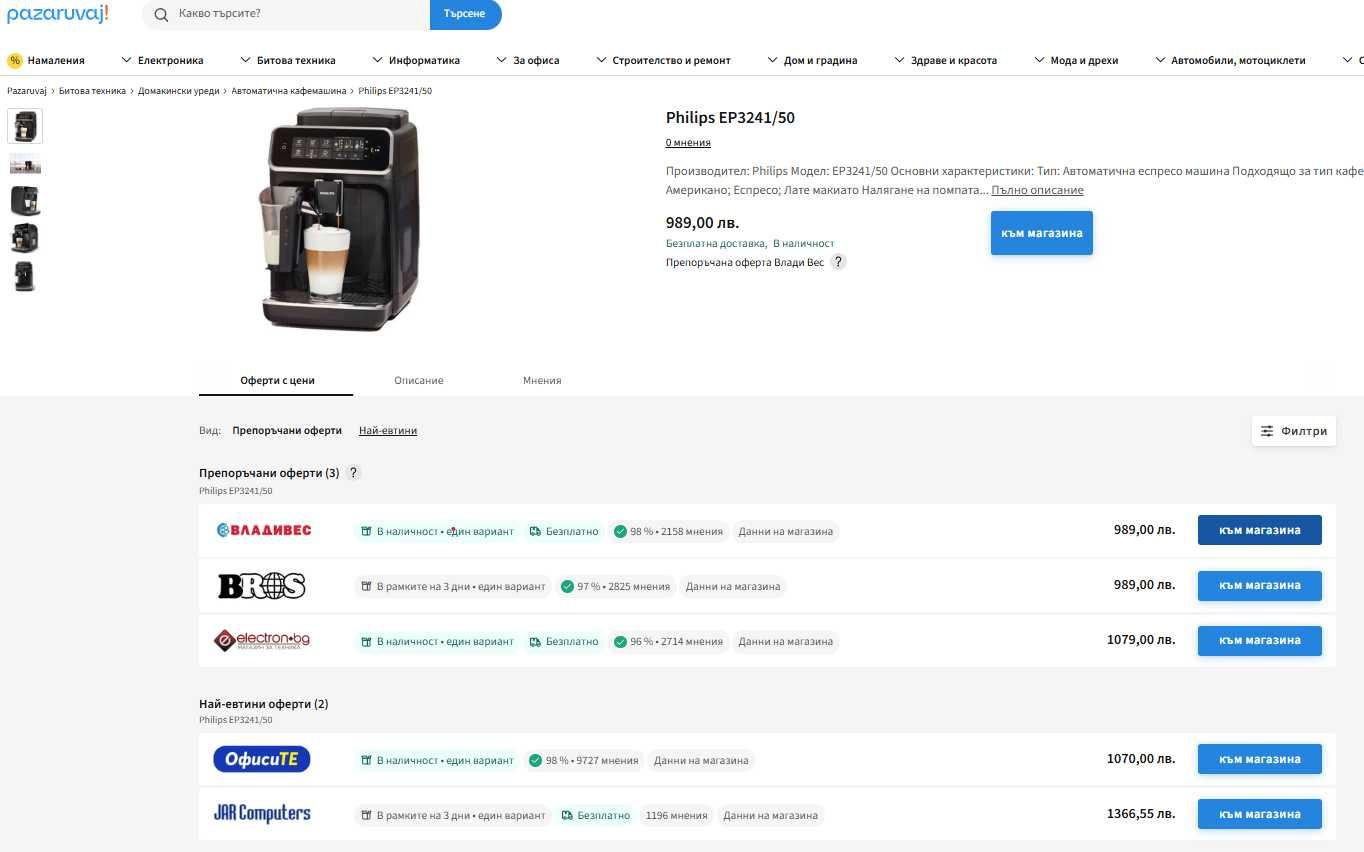Image resolution: width=1364 pixels, height=852 pixels.
Task: Open the Пълно описание link
Action: coord(1037,190)
